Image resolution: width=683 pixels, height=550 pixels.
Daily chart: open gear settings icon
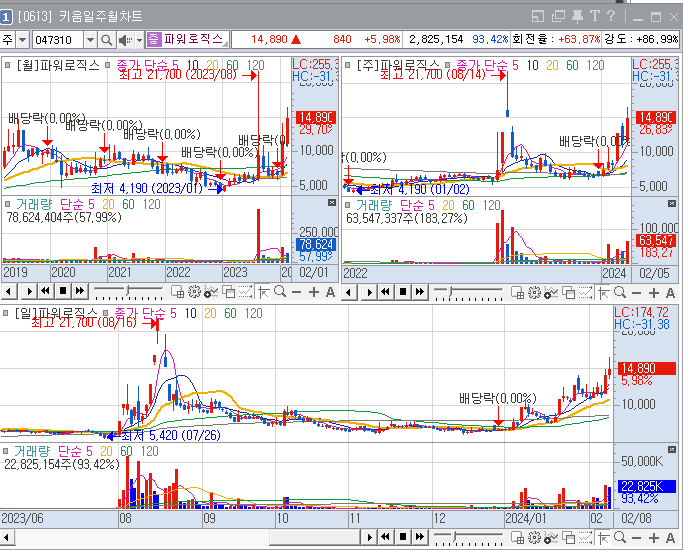(534, 538)
